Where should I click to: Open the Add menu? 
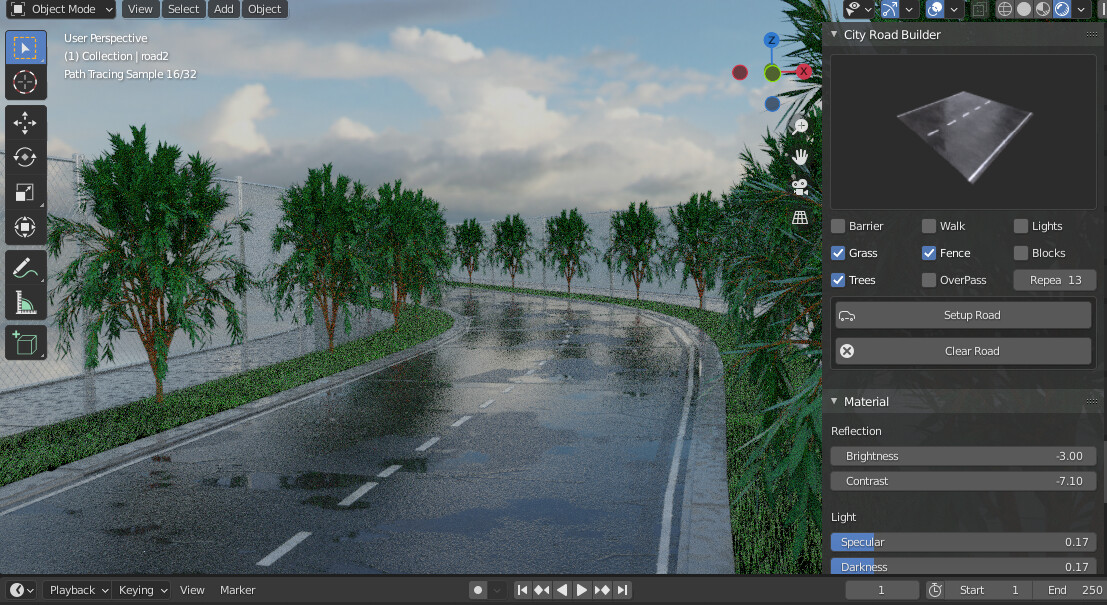223,9
